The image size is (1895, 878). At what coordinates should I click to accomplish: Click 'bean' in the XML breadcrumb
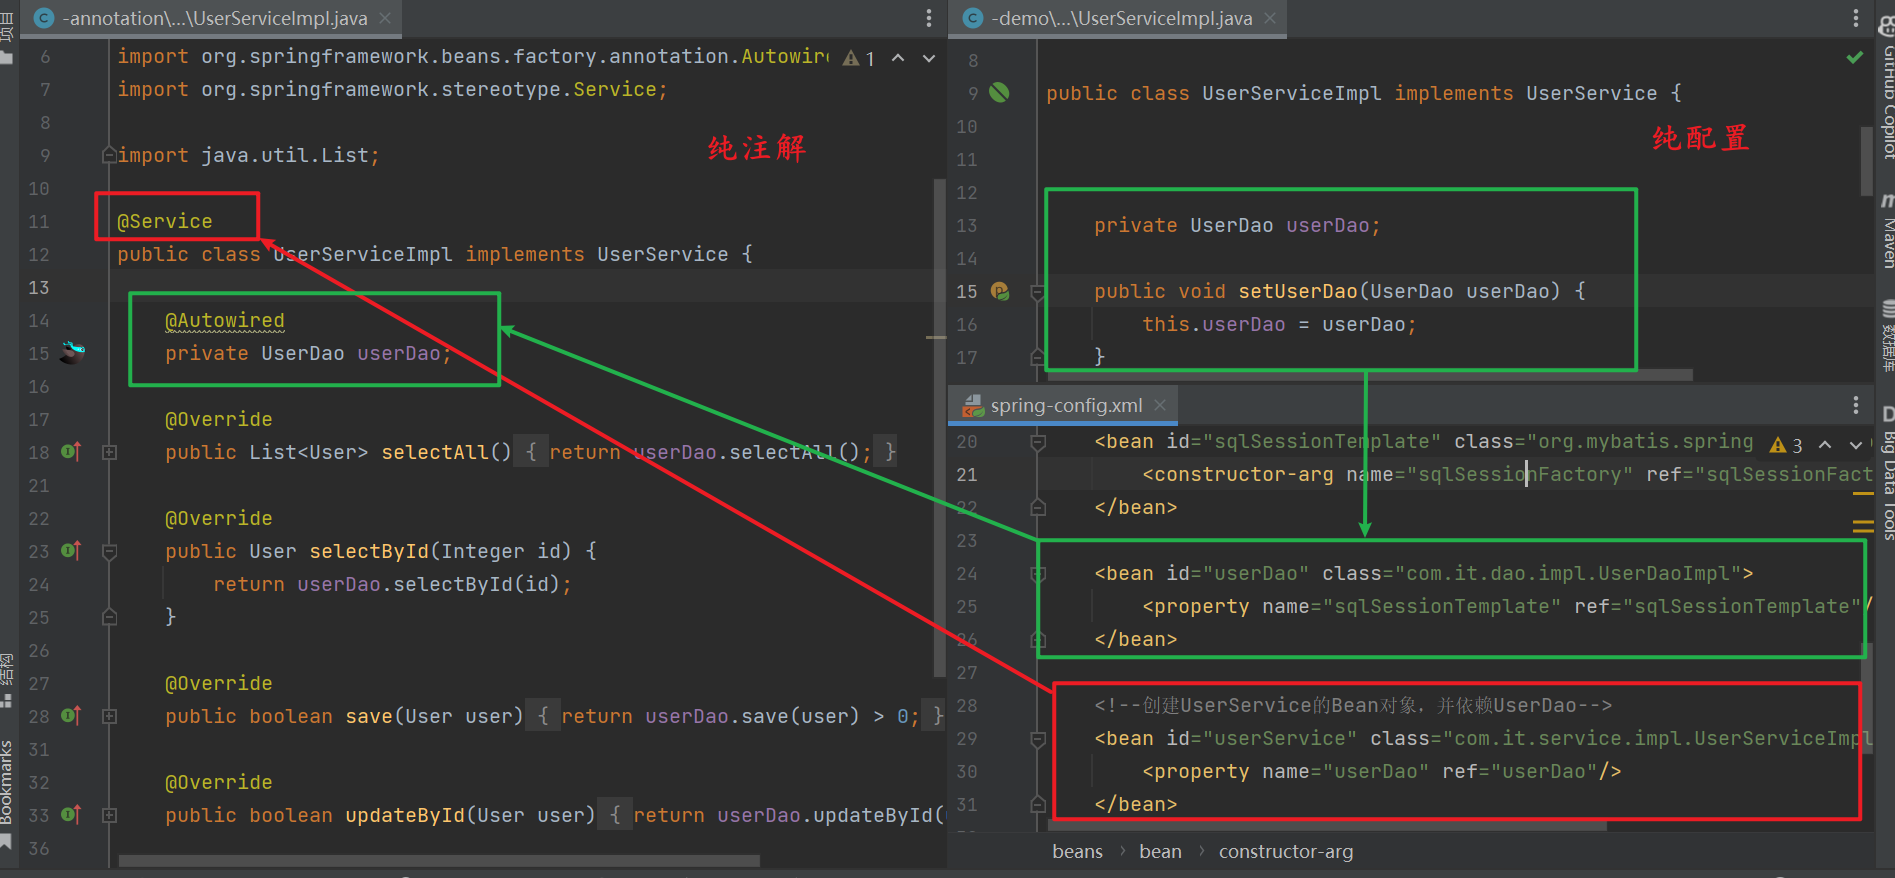(x=1160, y=852)
